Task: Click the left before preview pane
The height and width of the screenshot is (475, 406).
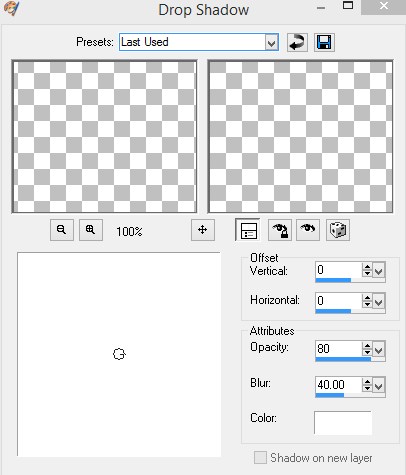Action: pos(104,137)
